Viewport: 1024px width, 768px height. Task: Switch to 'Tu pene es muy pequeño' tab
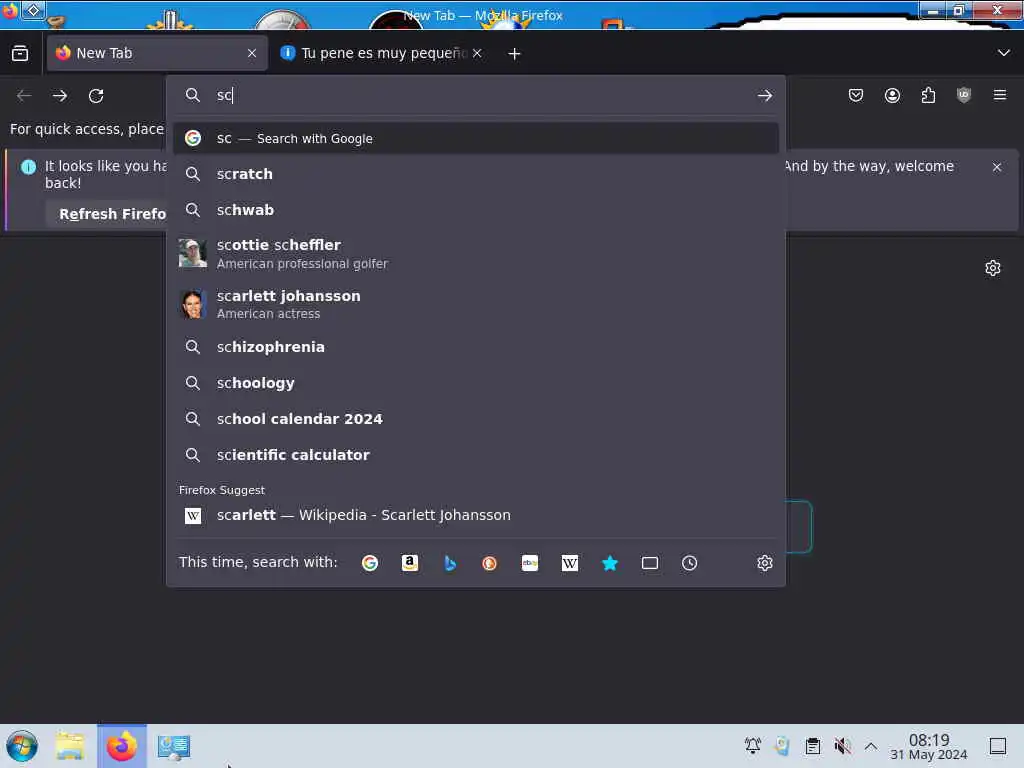coord(383,53)
